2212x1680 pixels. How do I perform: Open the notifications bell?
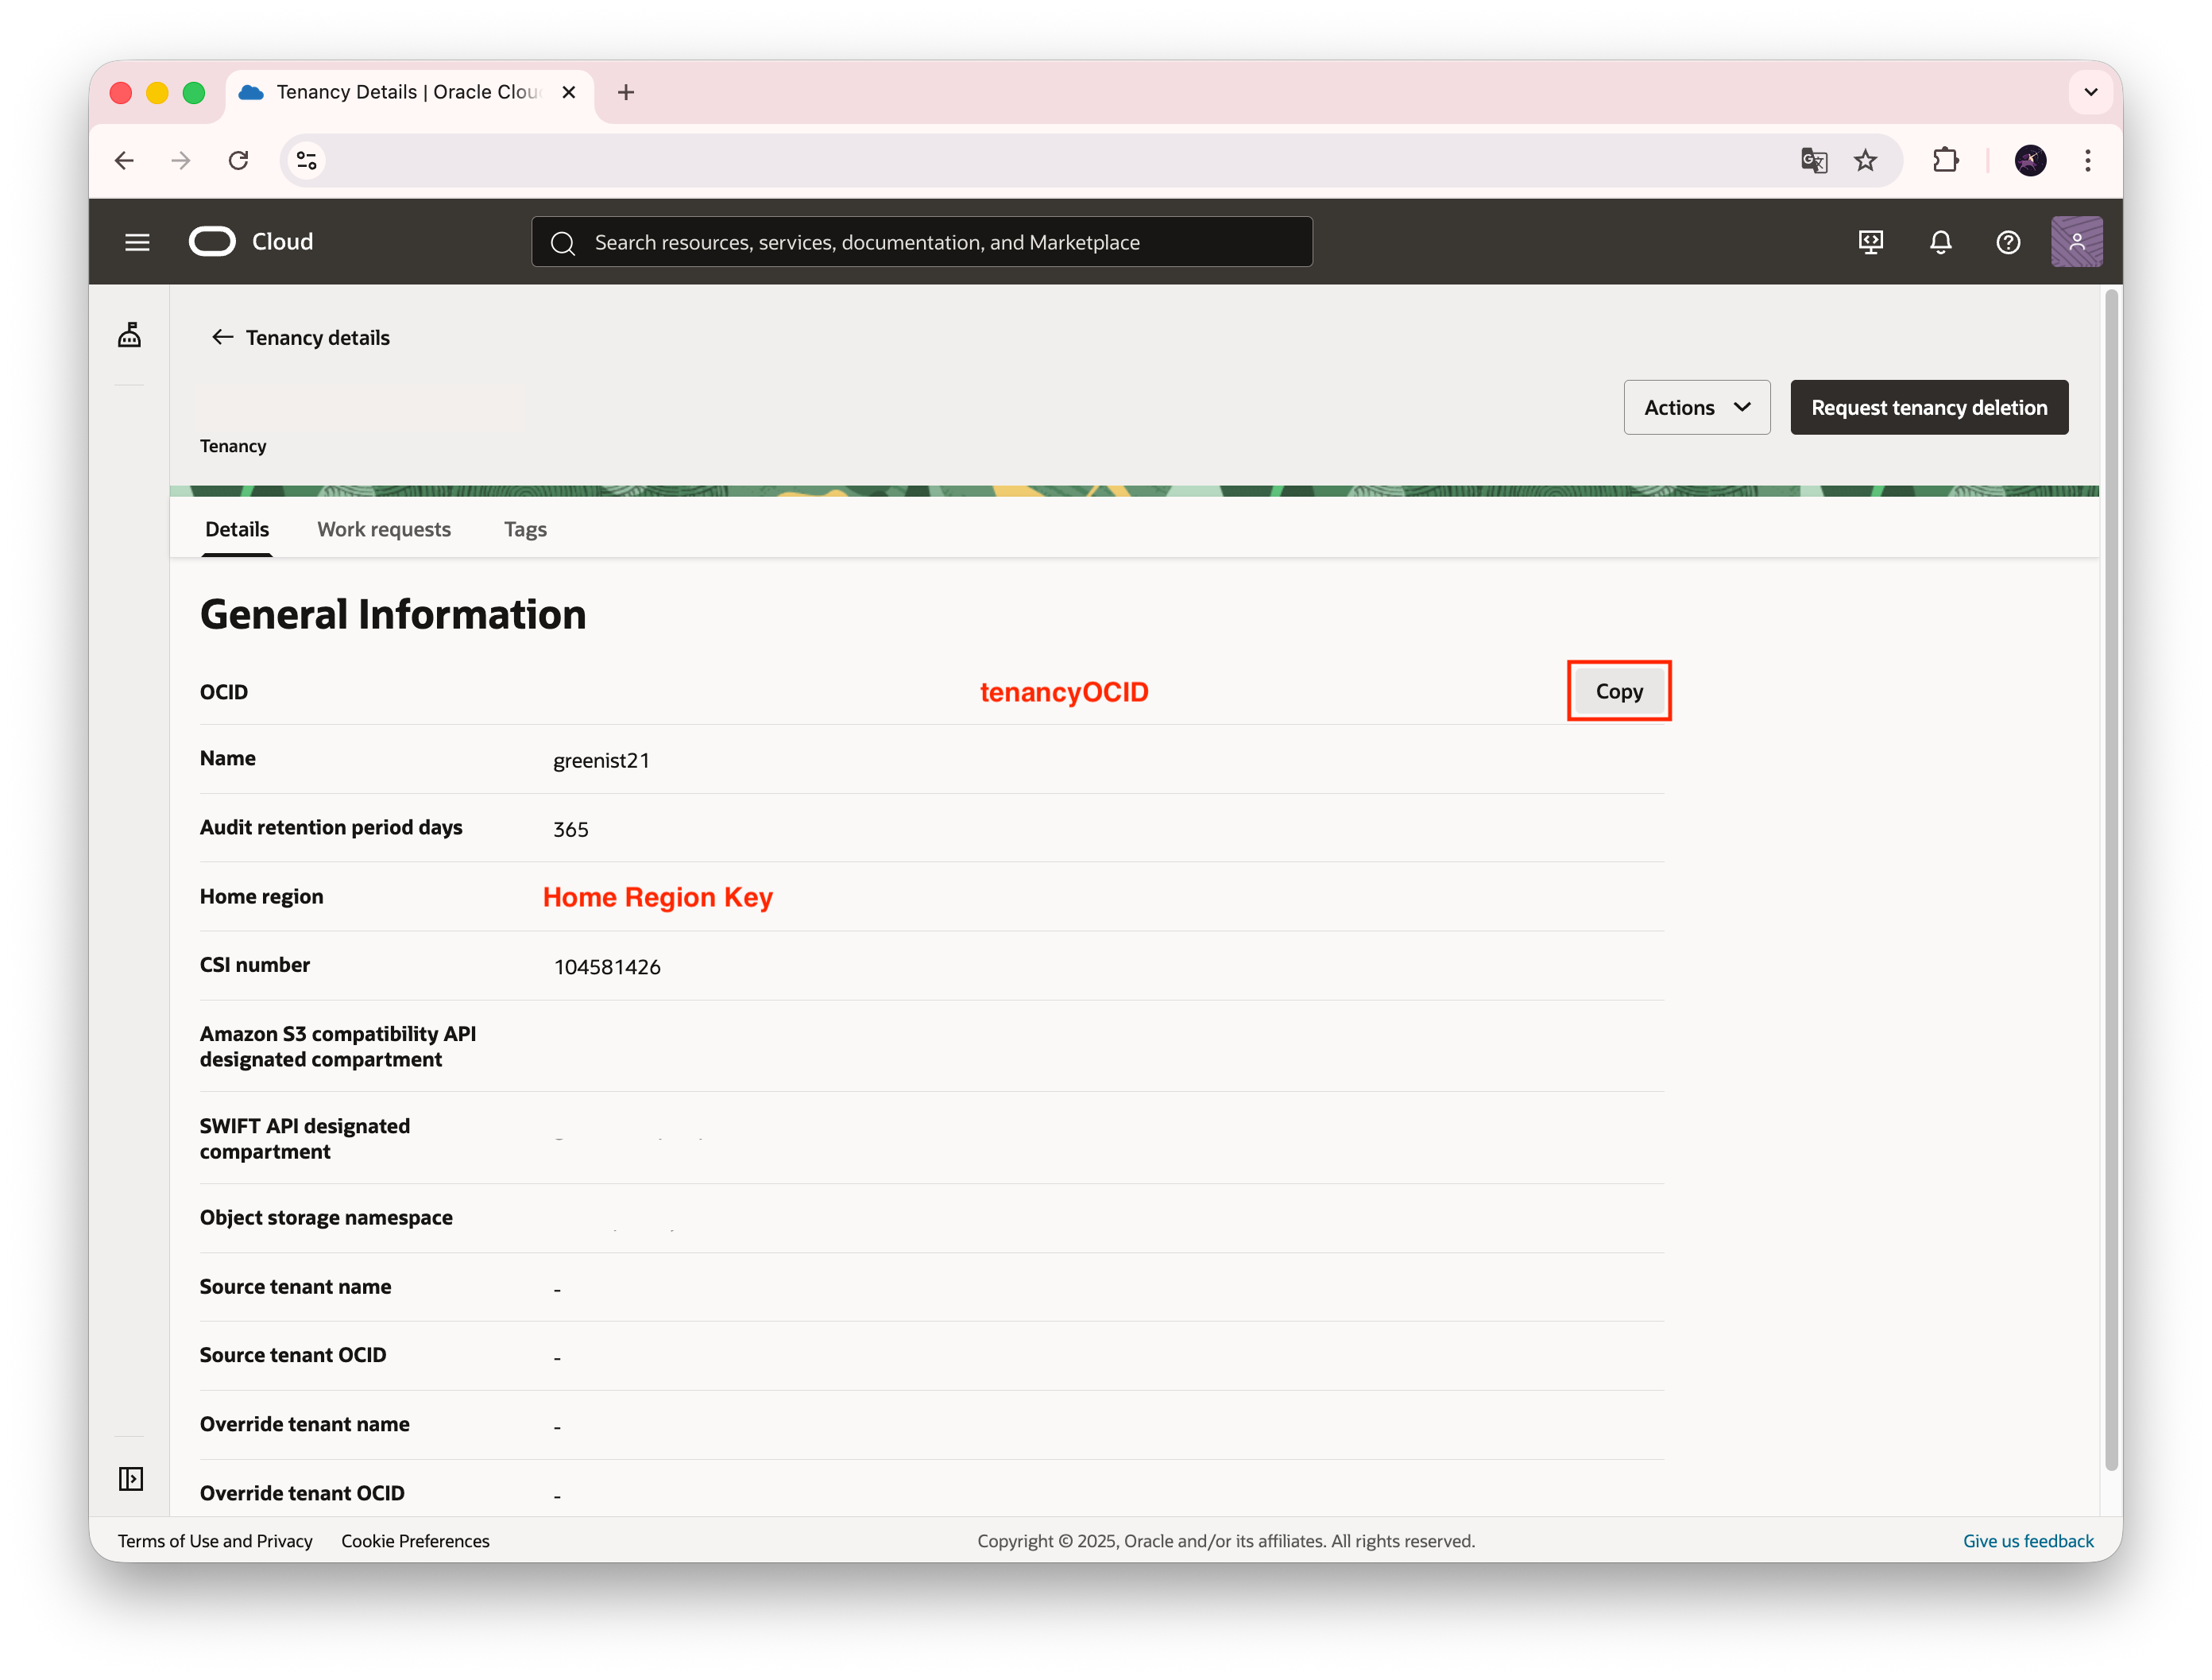1940,242
